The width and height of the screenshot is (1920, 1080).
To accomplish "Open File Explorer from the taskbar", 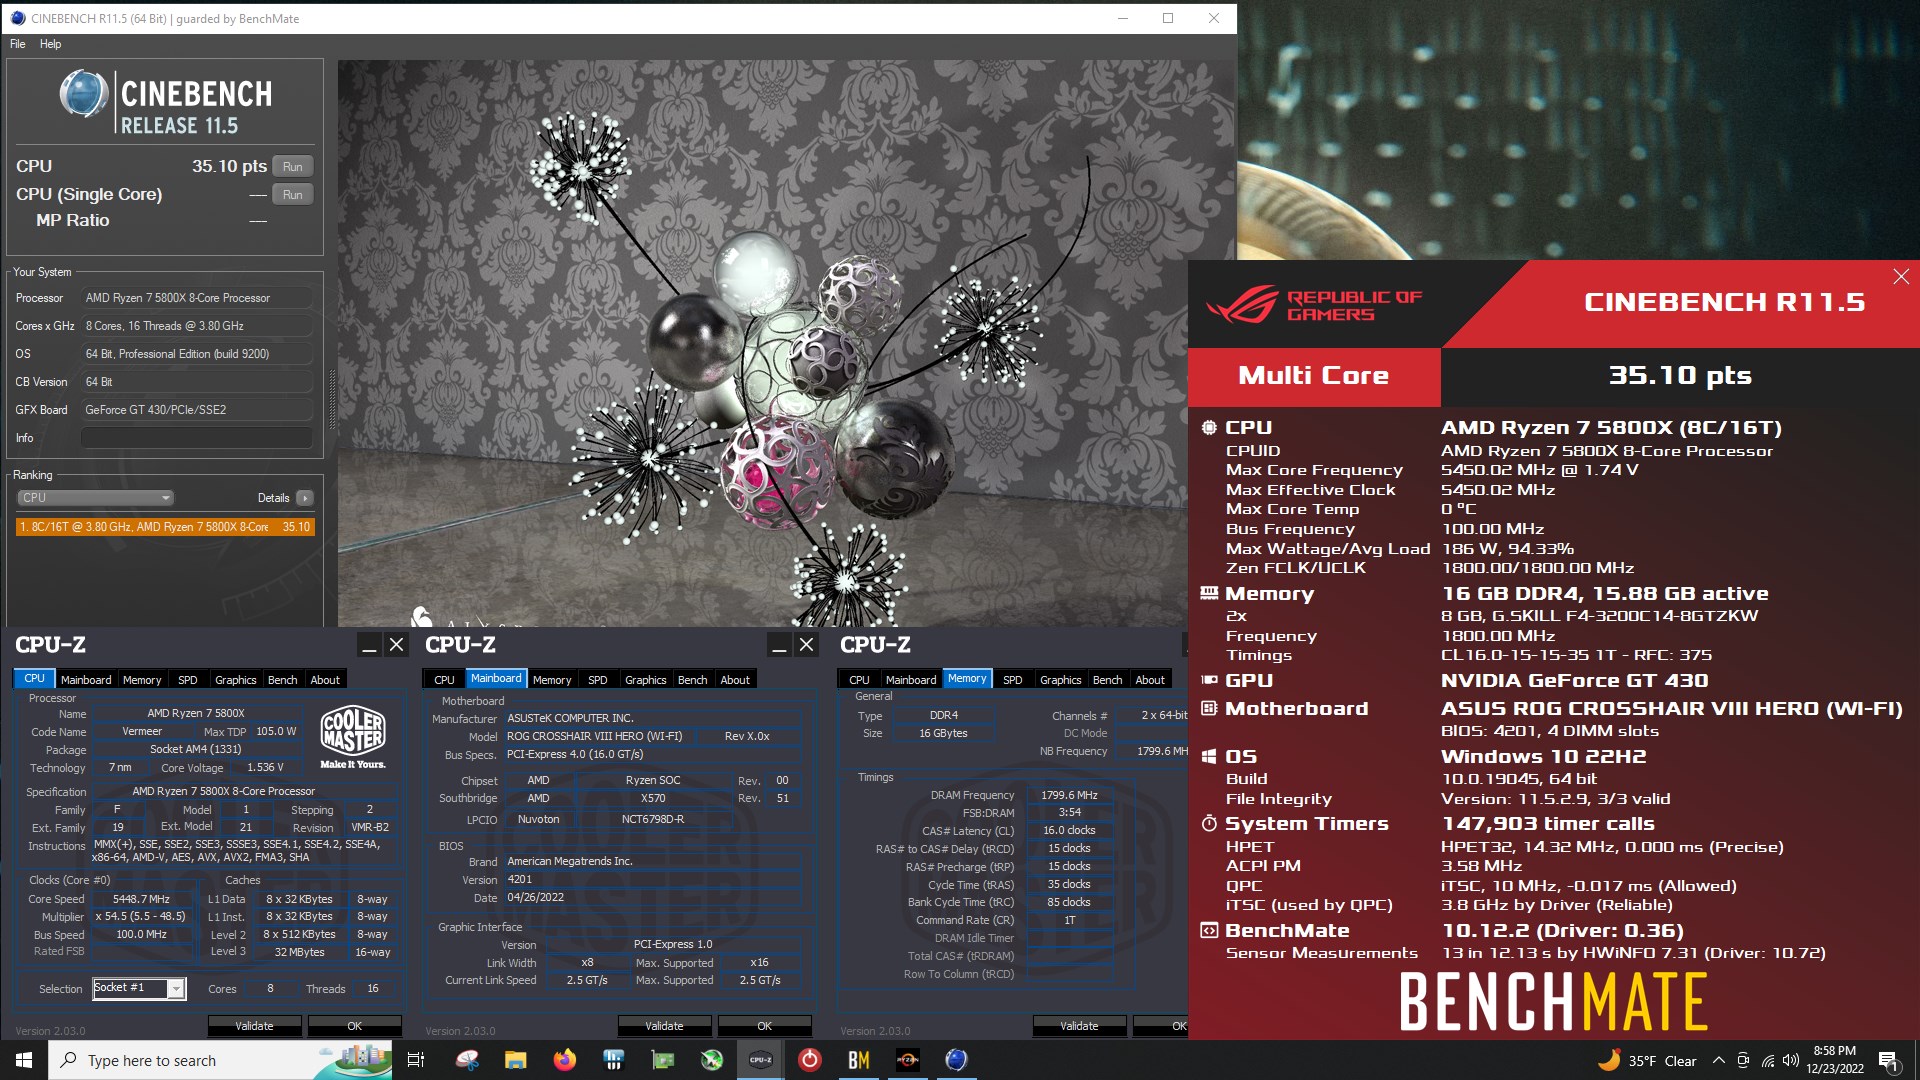I will (515, 1060).
